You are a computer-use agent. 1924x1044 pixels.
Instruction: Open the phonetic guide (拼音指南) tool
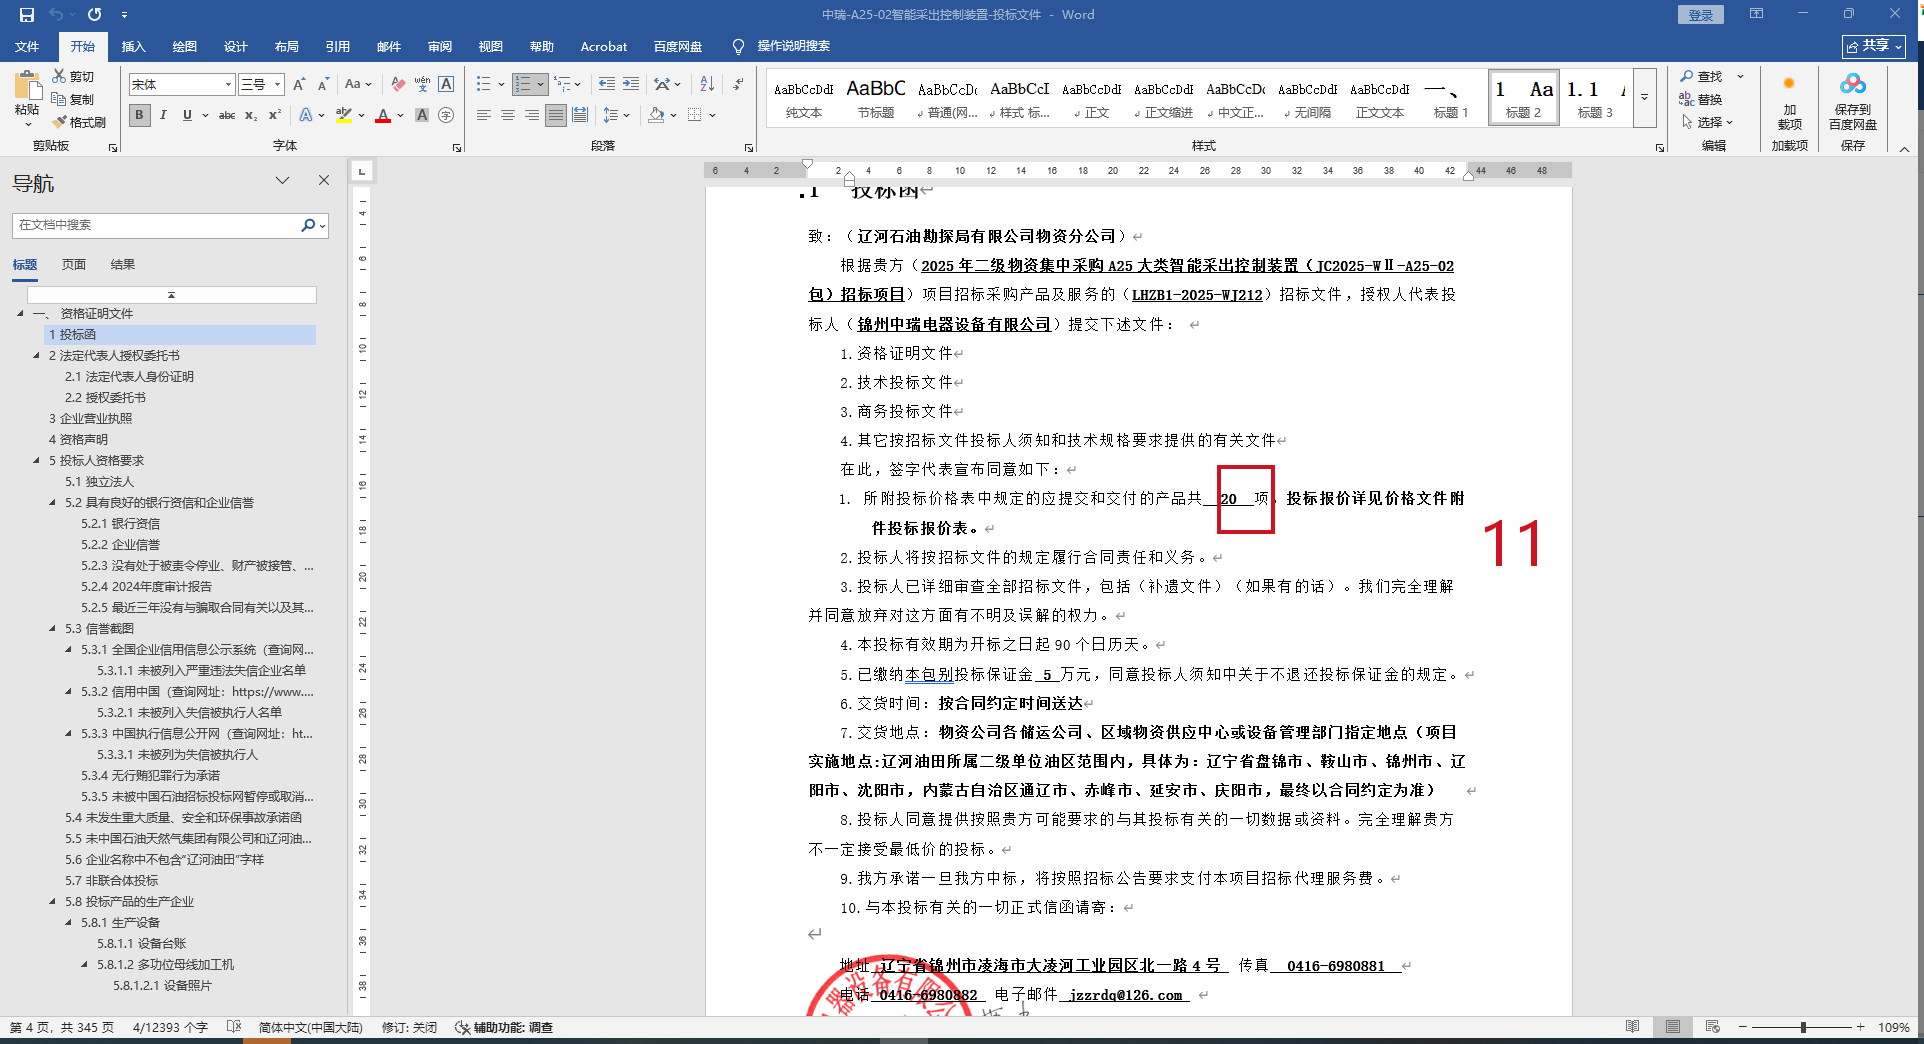click(422, 85)
